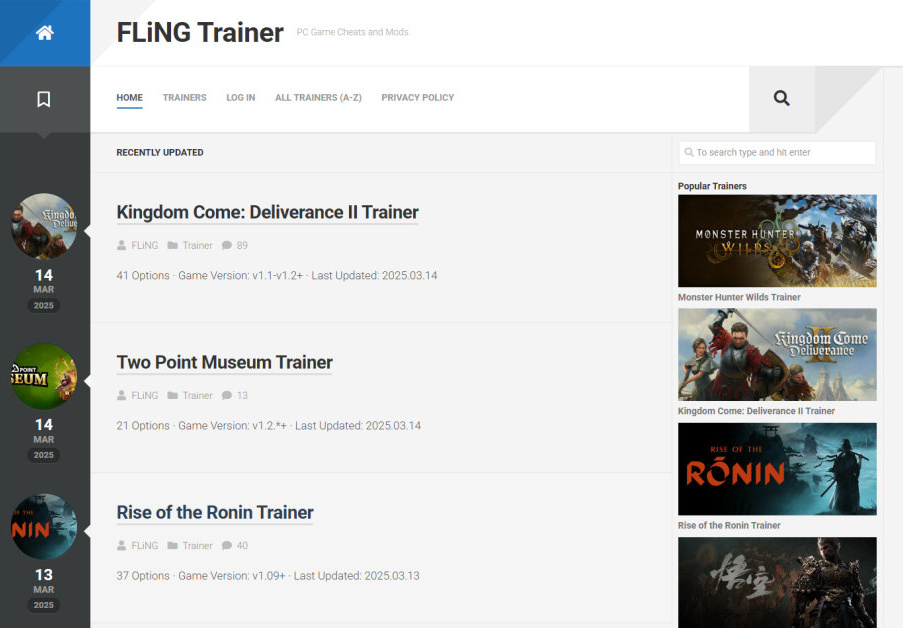
Task: Click the 14 MAR 2025 date under Kingdom Come thumbnail
Action: [x=44, y=290]
